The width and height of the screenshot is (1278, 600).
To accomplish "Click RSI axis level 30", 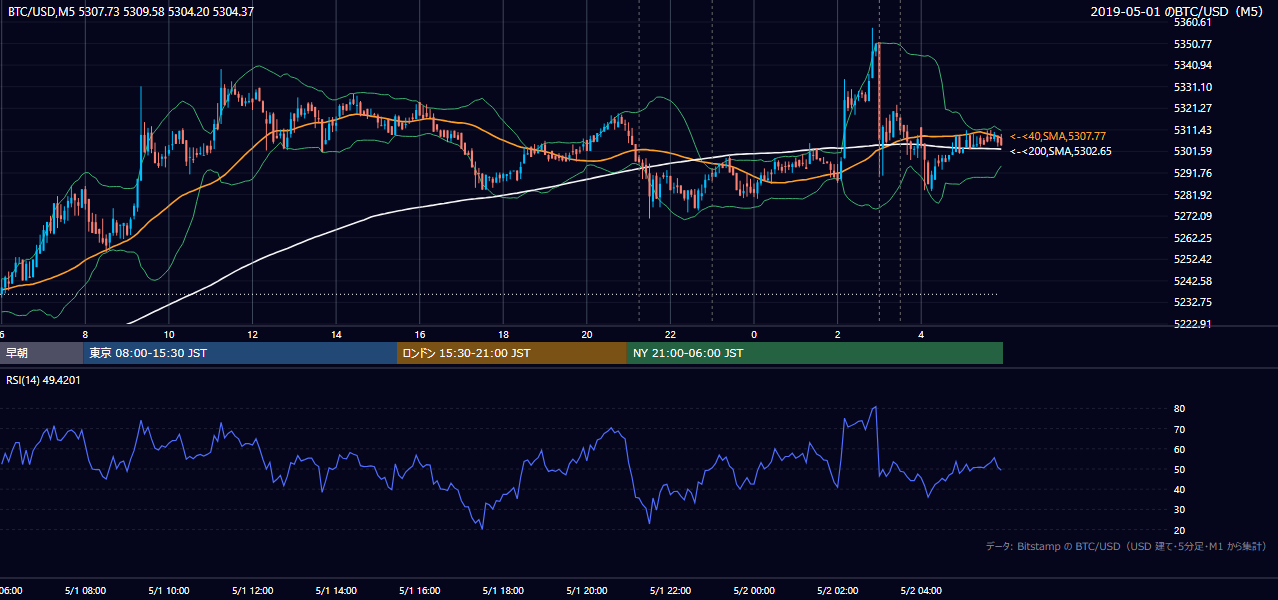I will (1180, 510).
